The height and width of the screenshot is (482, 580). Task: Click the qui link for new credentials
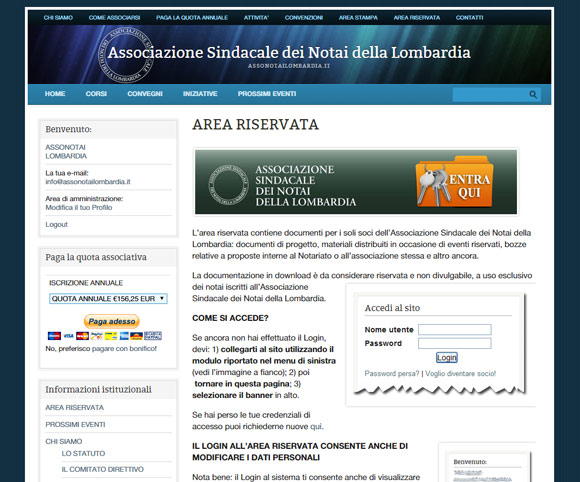(x=316, y=427)
